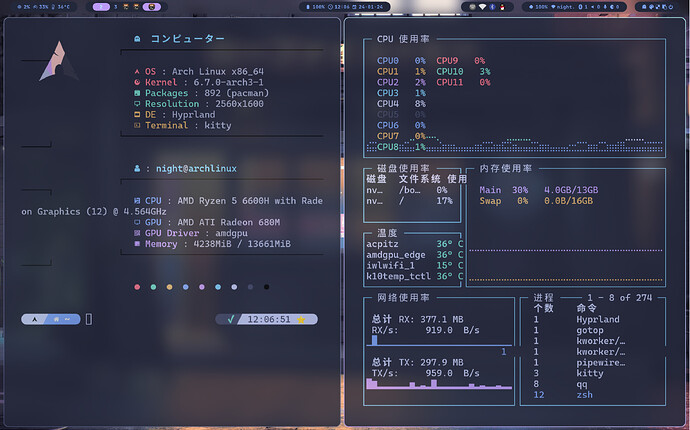Click the 34°C temperature indicator in top bar

click(x=61, y=7)
